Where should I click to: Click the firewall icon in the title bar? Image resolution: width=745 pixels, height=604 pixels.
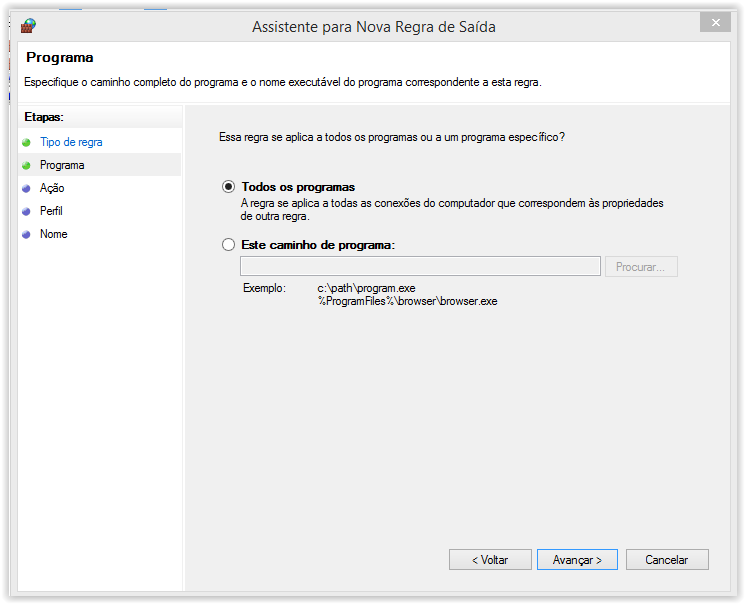click(x=28, y=26)
